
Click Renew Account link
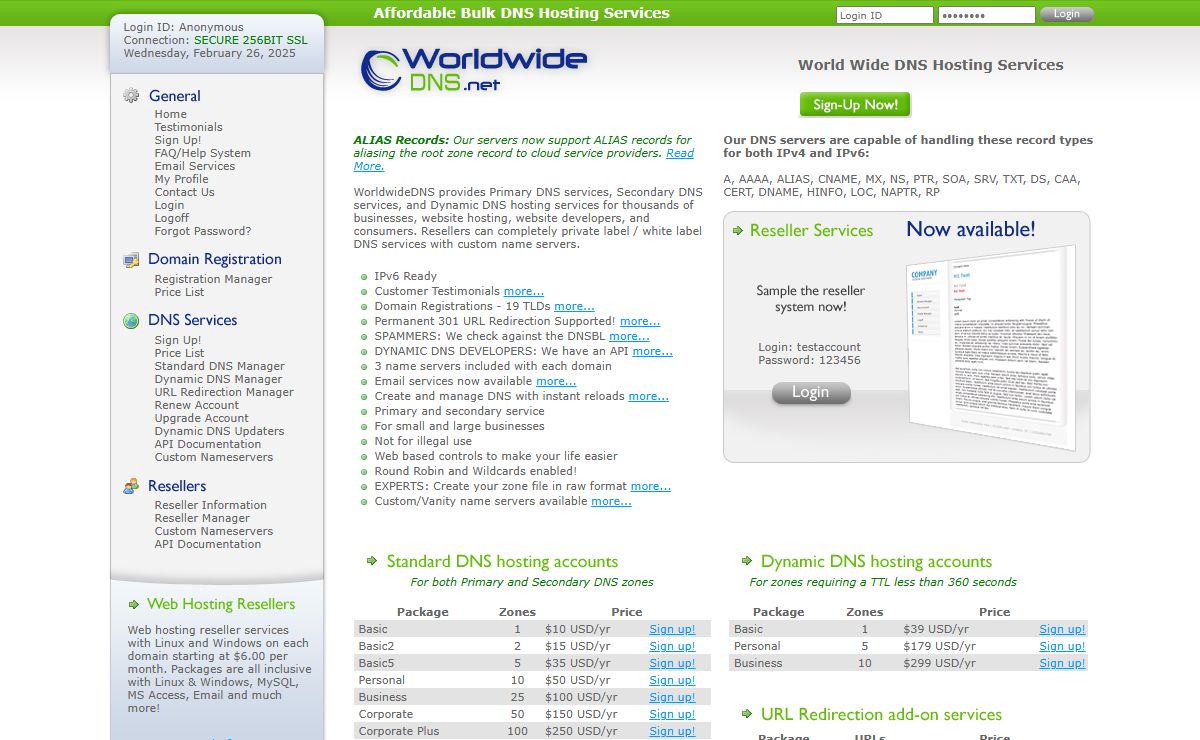(x=196, y=405)
